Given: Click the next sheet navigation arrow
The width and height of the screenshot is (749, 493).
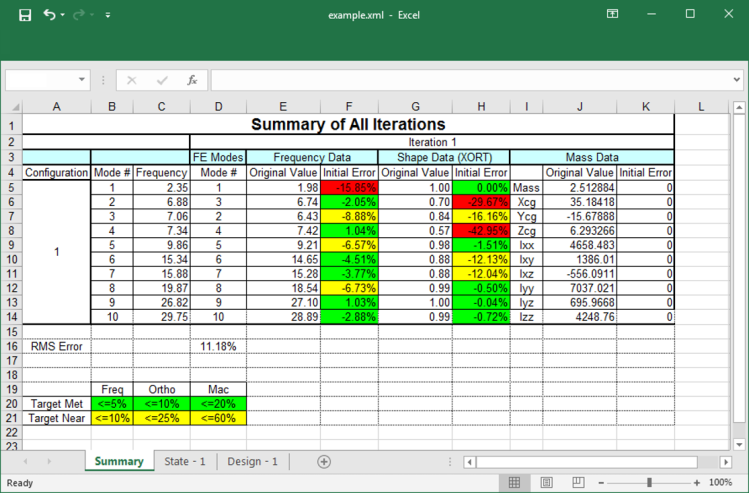Looking at the screenshot, I should coord(49,461).
